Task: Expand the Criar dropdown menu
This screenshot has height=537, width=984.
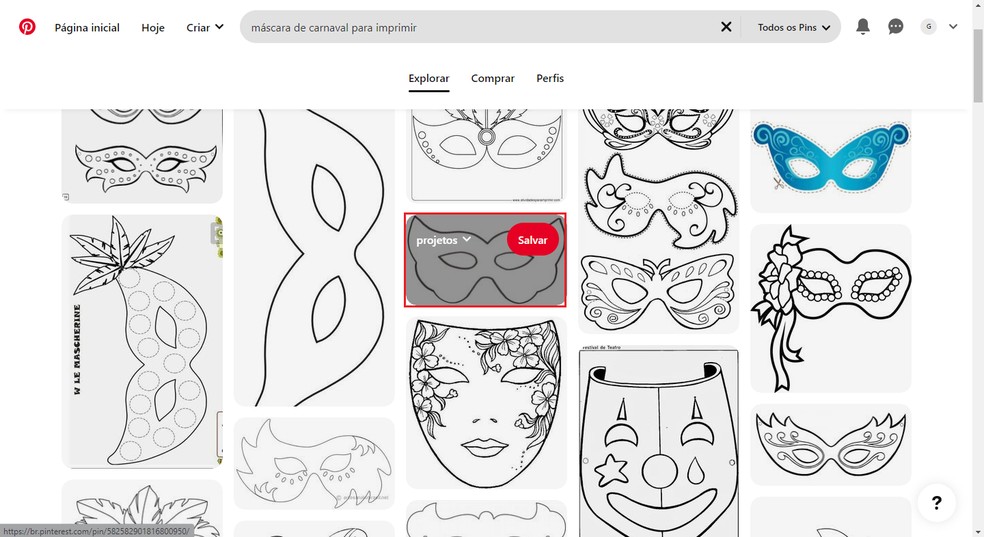Action: click(x=205, y=27)
